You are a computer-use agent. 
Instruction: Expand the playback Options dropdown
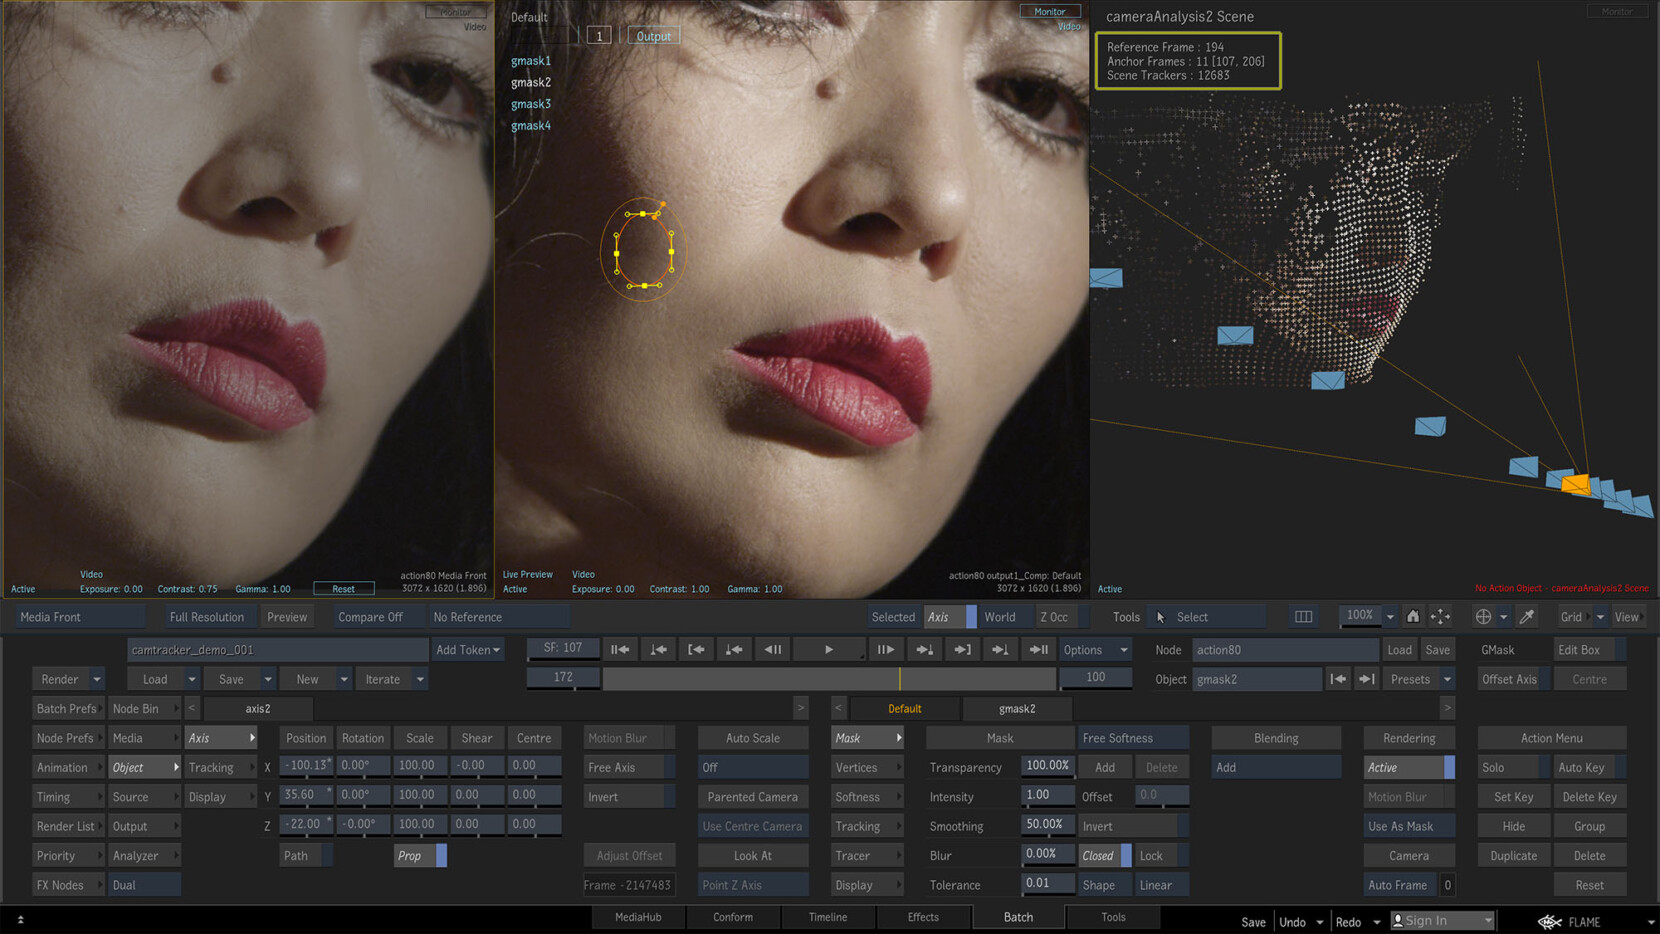[1094, 650]
